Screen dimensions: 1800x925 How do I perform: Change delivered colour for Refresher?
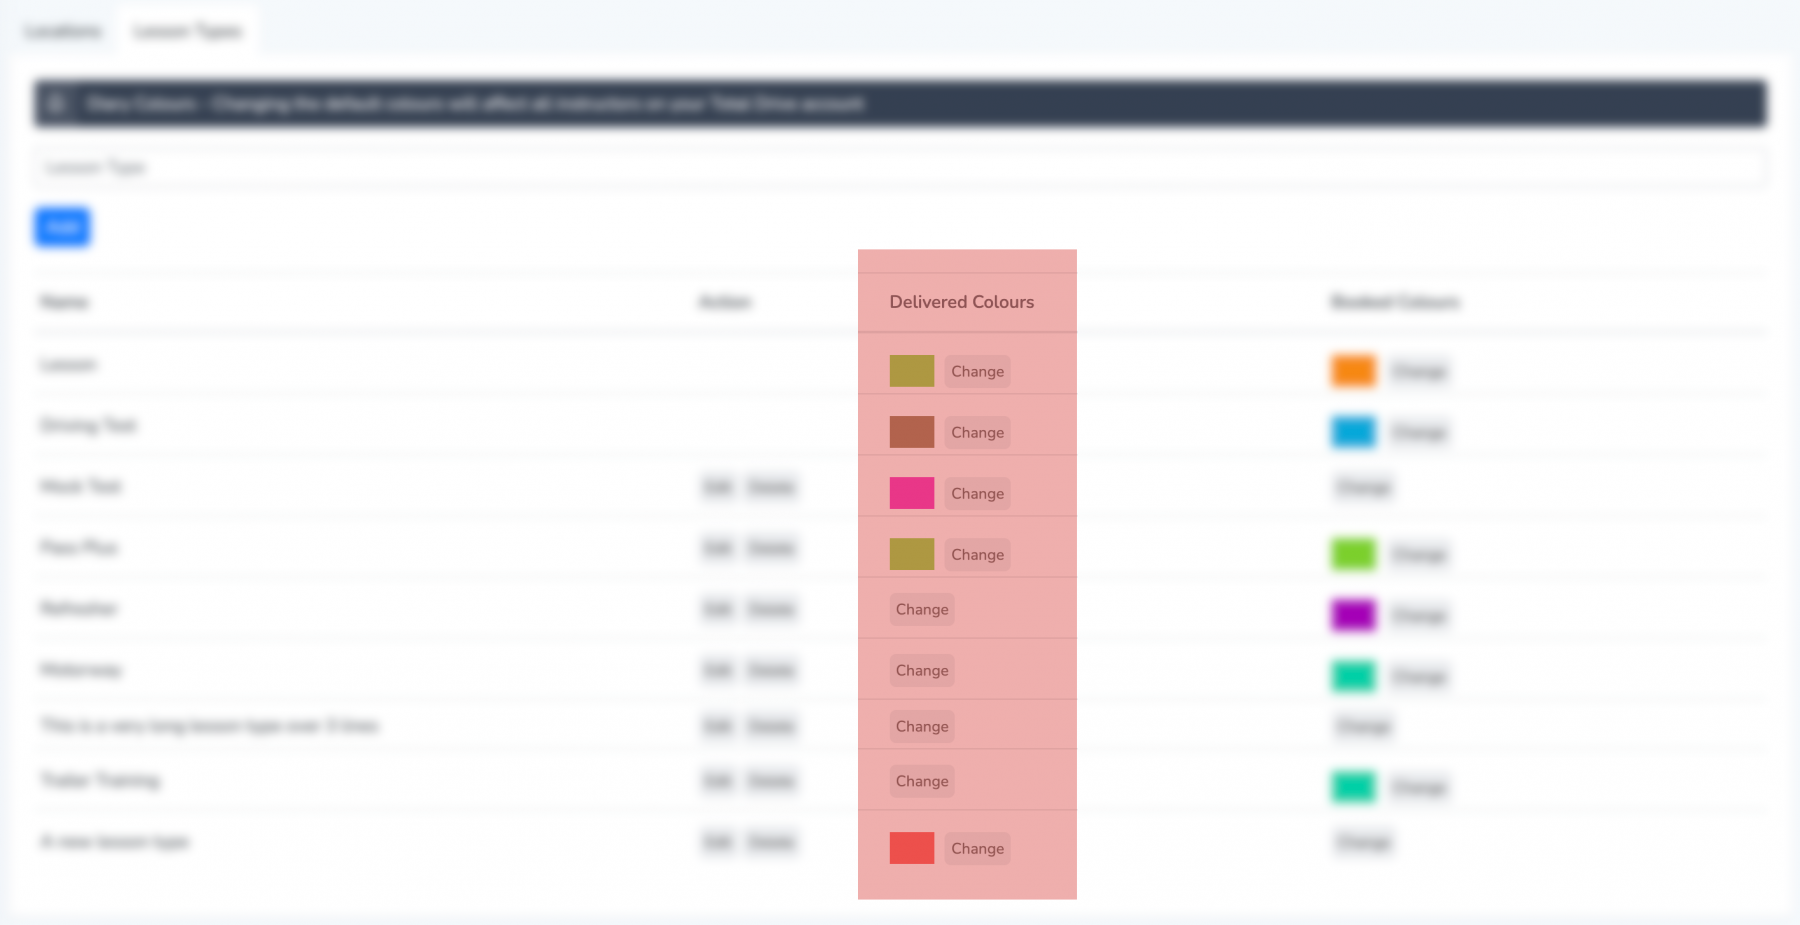click(921, 609)
